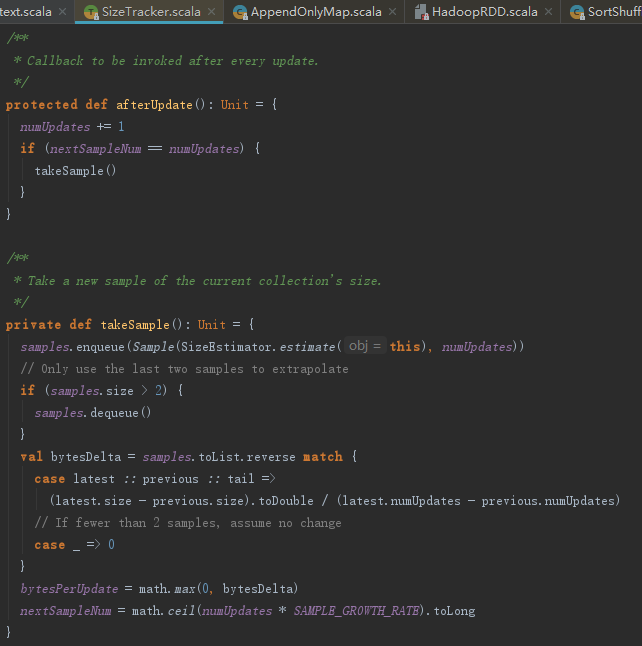Click latest.numUpdates in the division expression
This screenshot has height=646, width=642.
pyautogui.click(x=402, y=501)
